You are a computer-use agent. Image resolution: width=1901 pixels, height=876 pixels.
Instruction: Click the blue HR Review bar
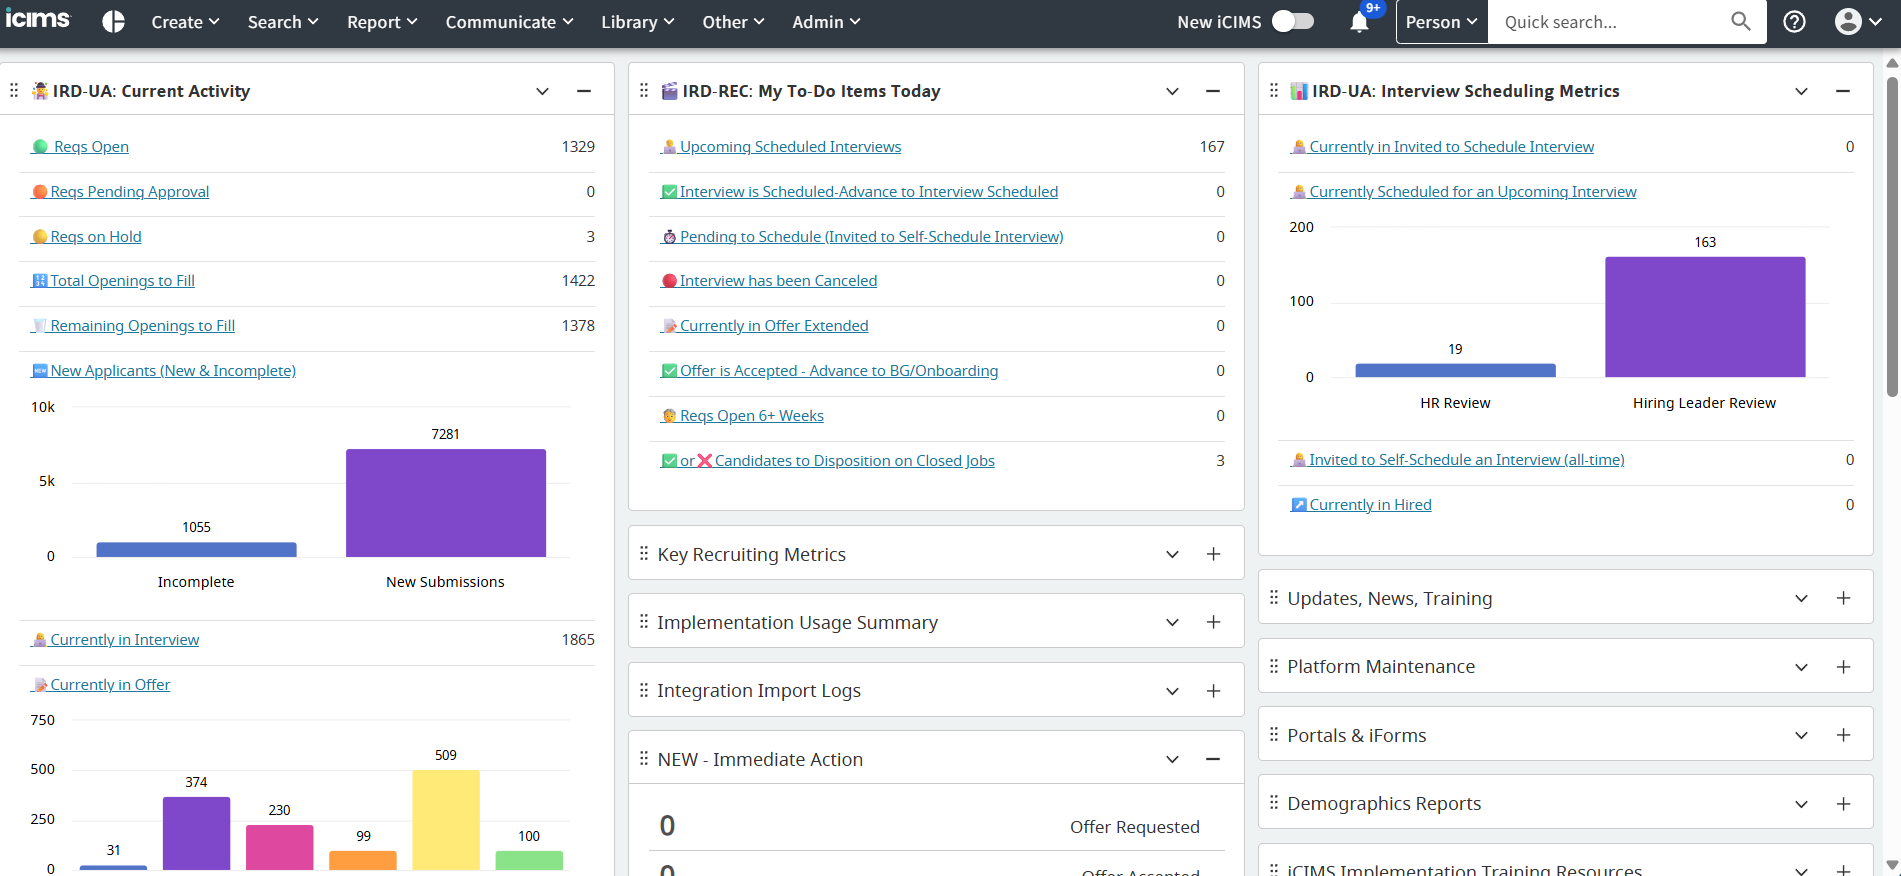coord(1455,370)
